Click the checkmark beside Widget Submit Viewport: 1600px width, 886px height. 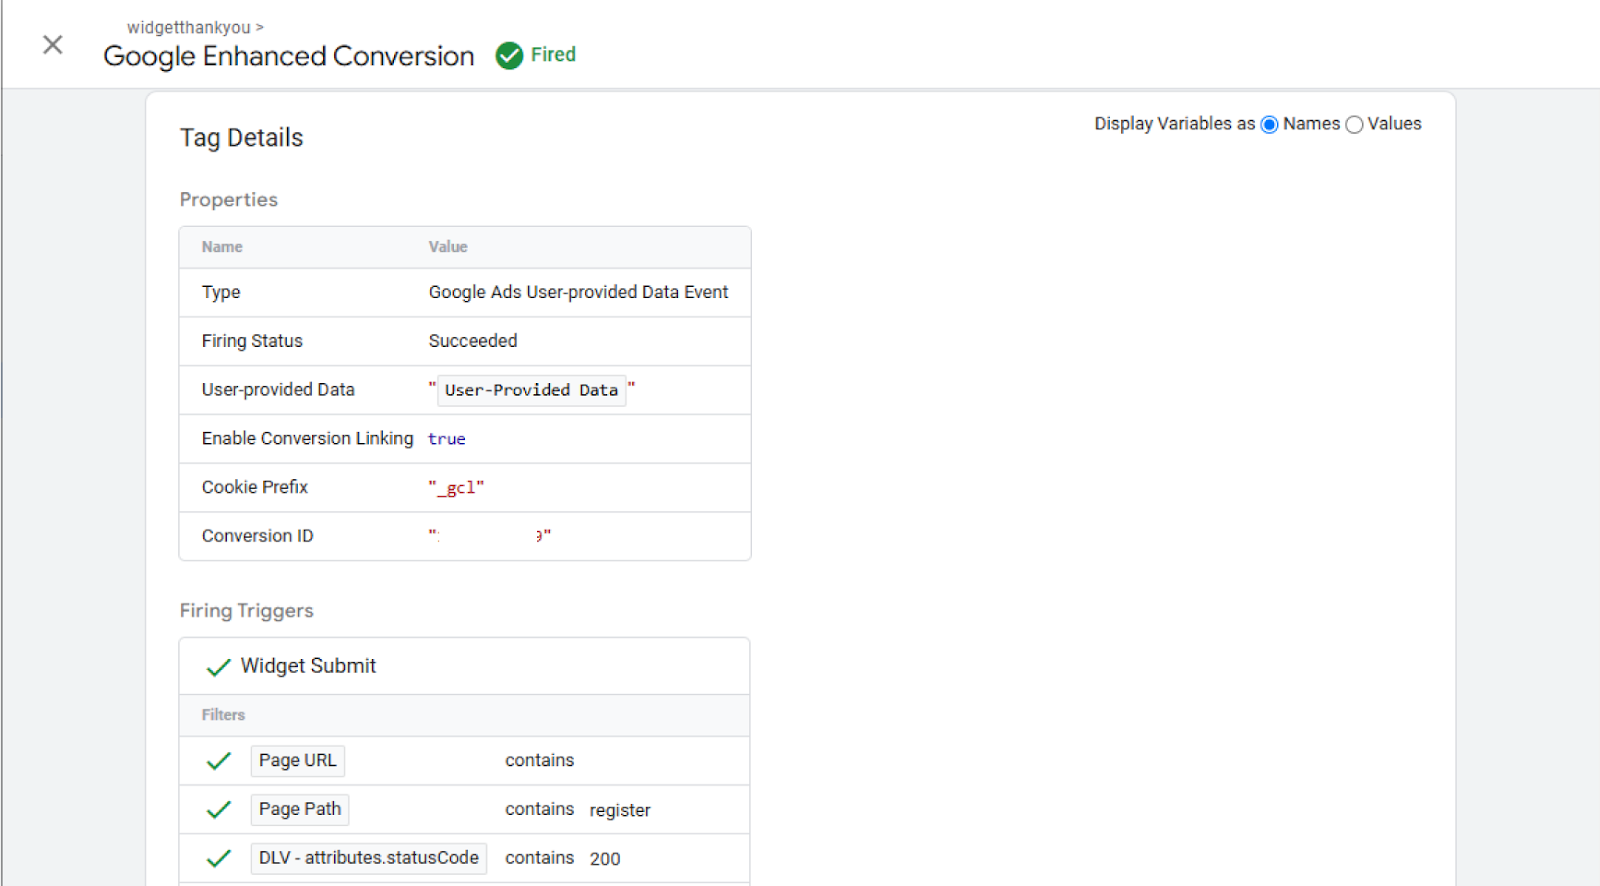pyautogui.click(x=218, y=667)
